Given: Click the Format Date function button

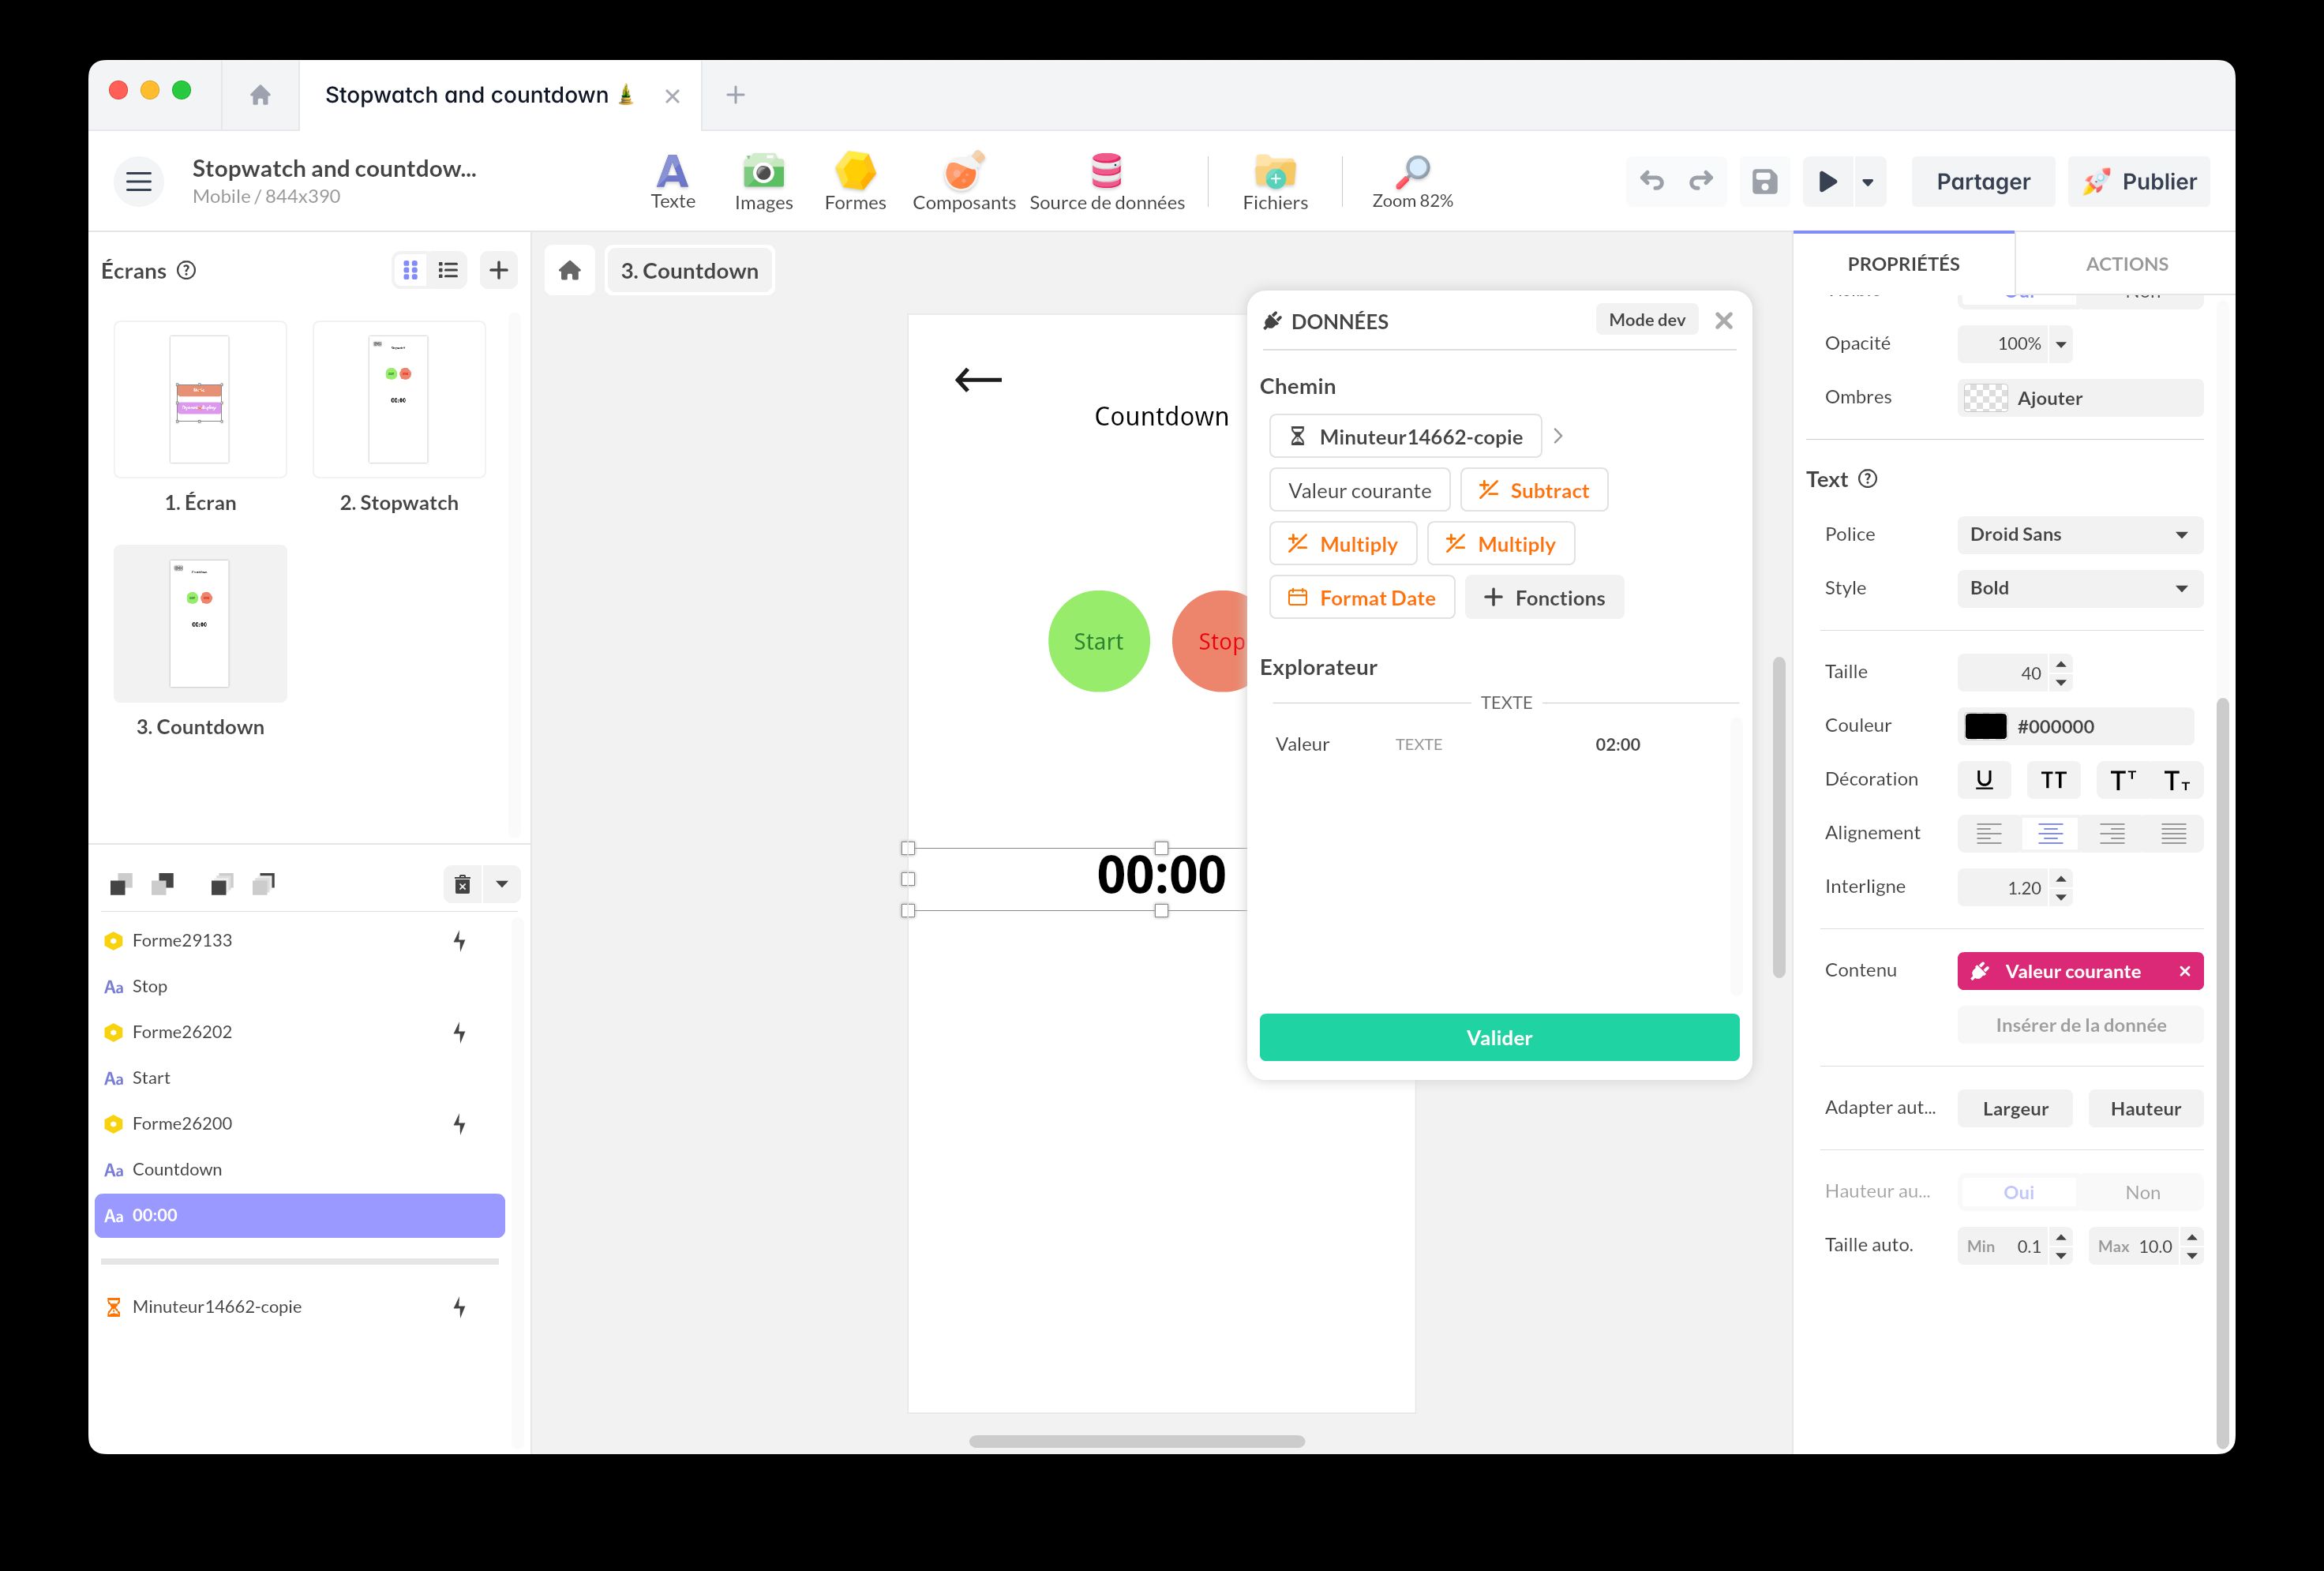Looking at the screenshot, I should coord(1361,598).
